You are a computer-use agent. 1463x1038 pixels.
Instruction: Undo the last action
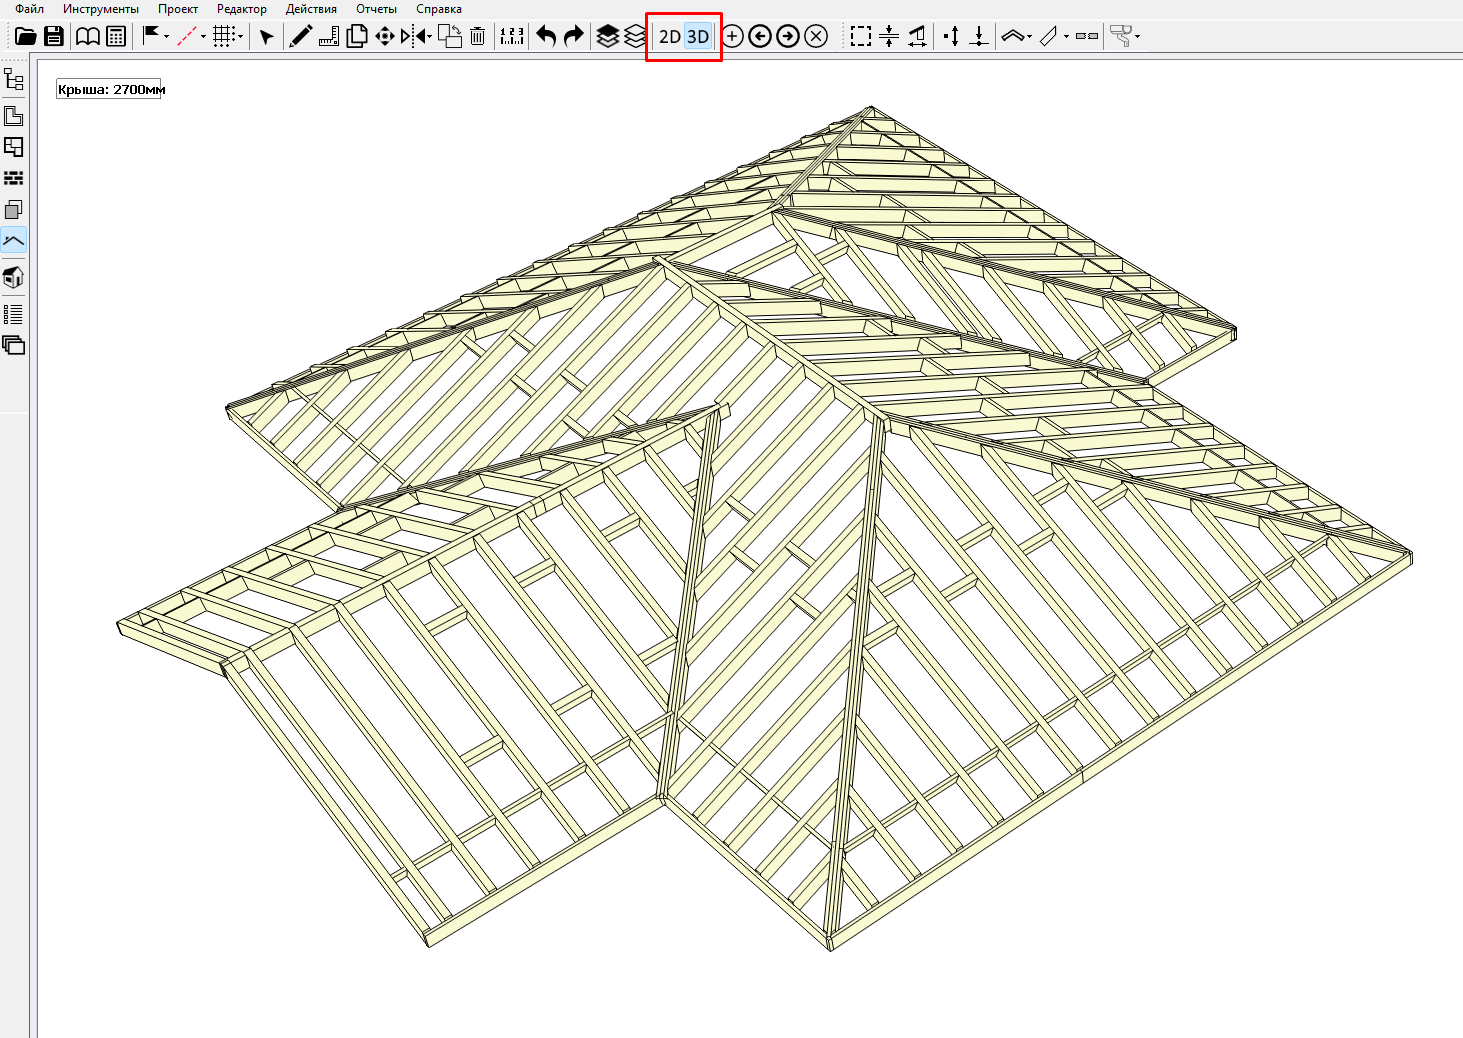[x=546, y=37]
